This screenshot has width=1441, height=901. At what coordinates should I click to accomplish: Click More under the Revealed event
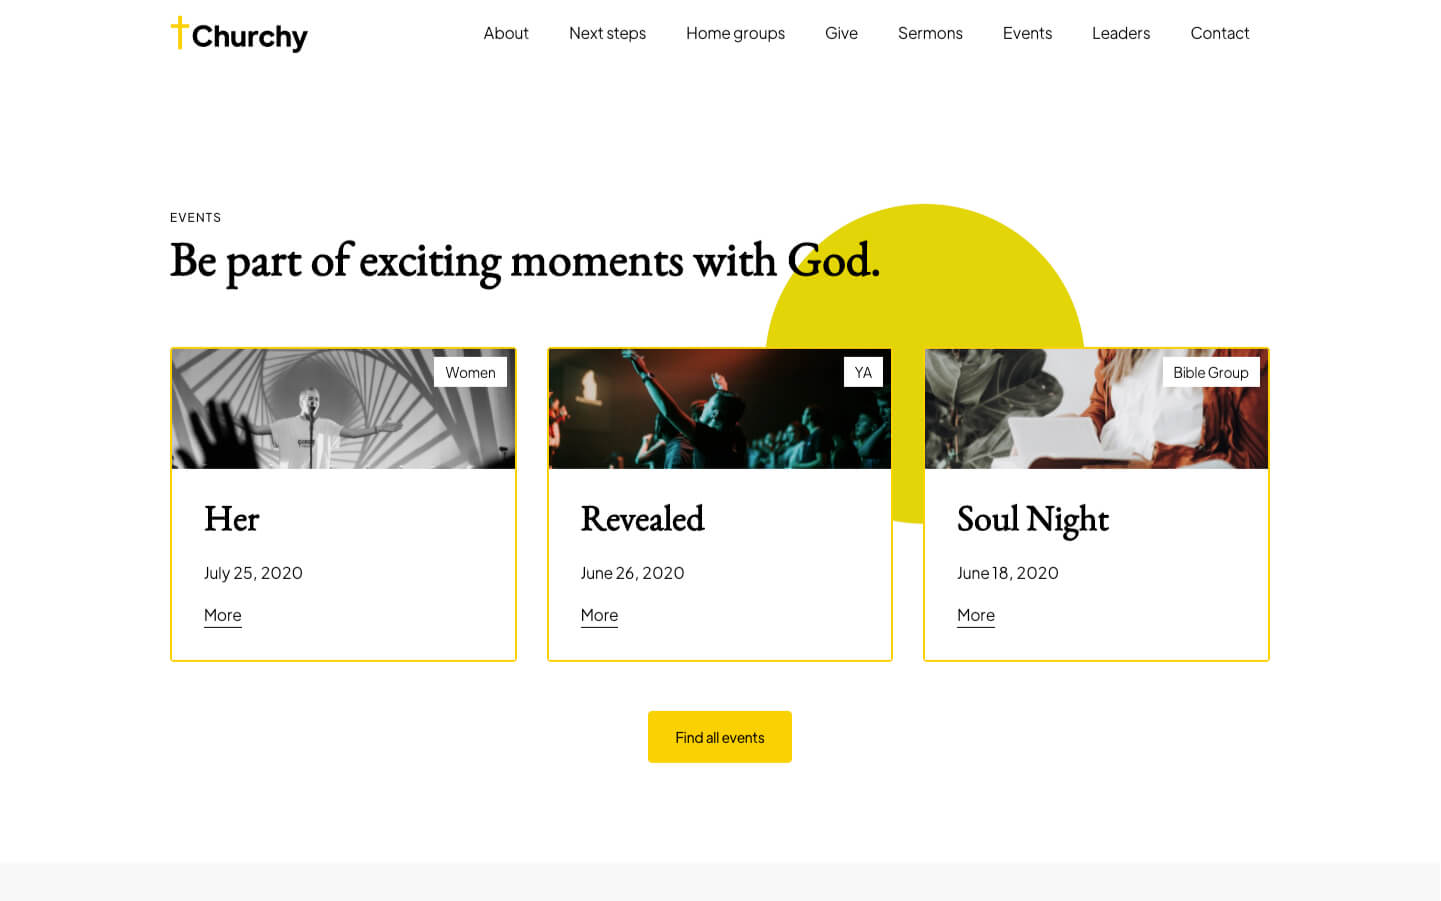[x=599, y=615]
